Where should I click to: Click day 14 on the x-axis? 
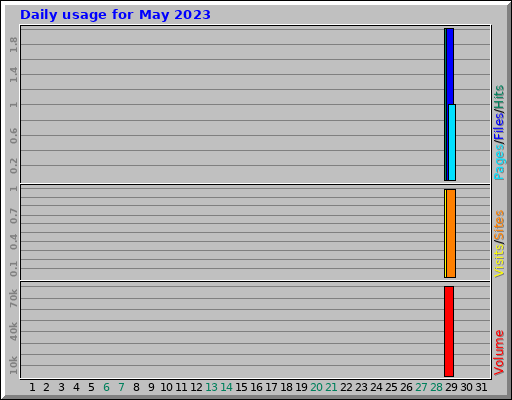226,387
